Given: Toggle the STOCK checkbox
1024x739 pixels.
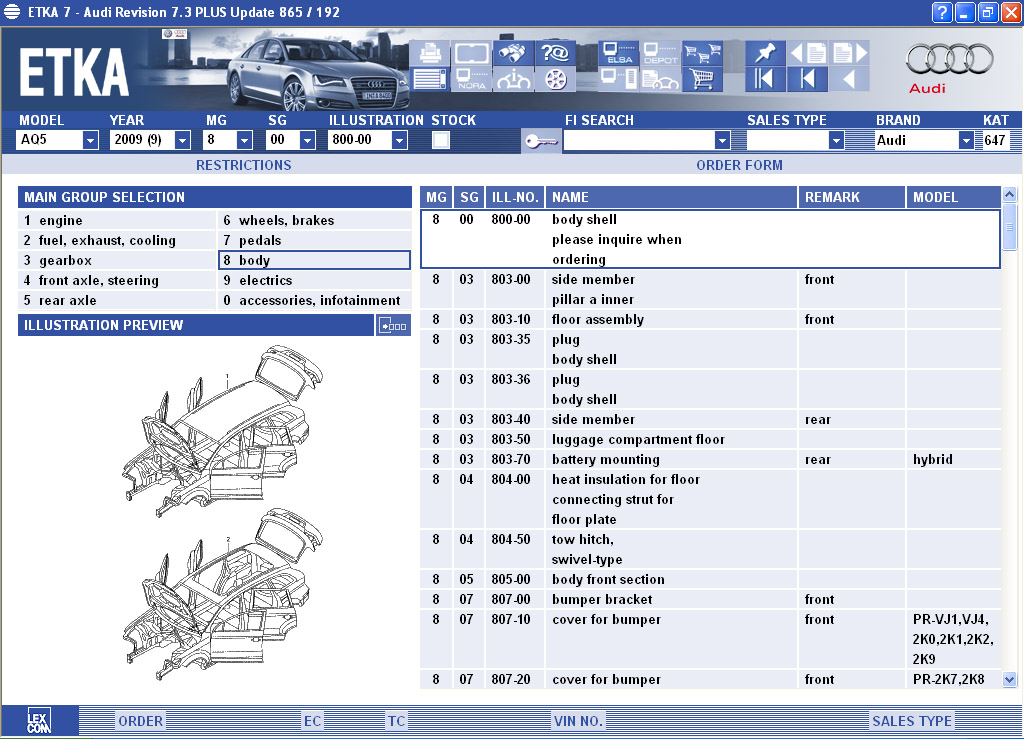Looking at the screenshot, I should tap(441, 140).
